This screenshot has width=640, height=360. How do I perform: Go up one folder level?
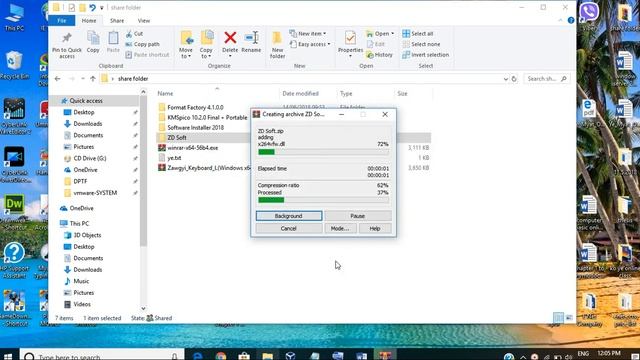93,79
